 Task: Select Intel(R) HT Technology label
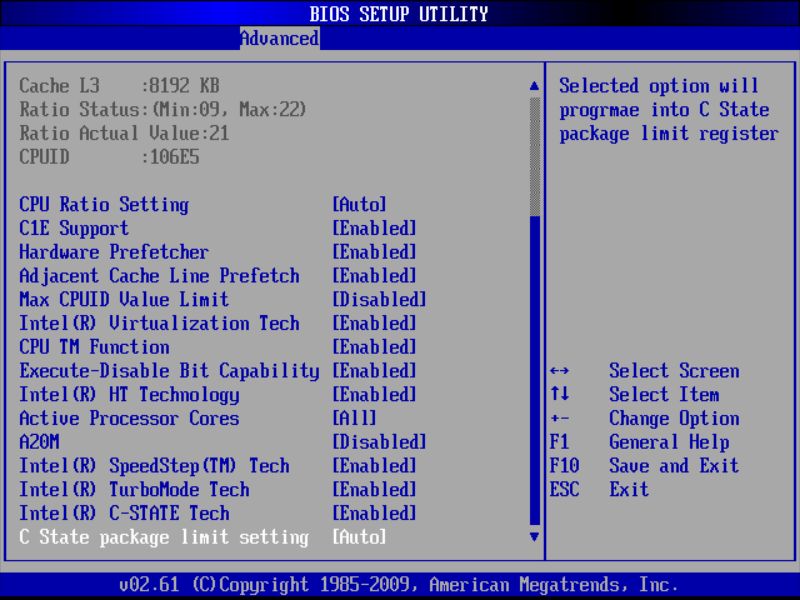pyautogui.click(x=129, y=394)
